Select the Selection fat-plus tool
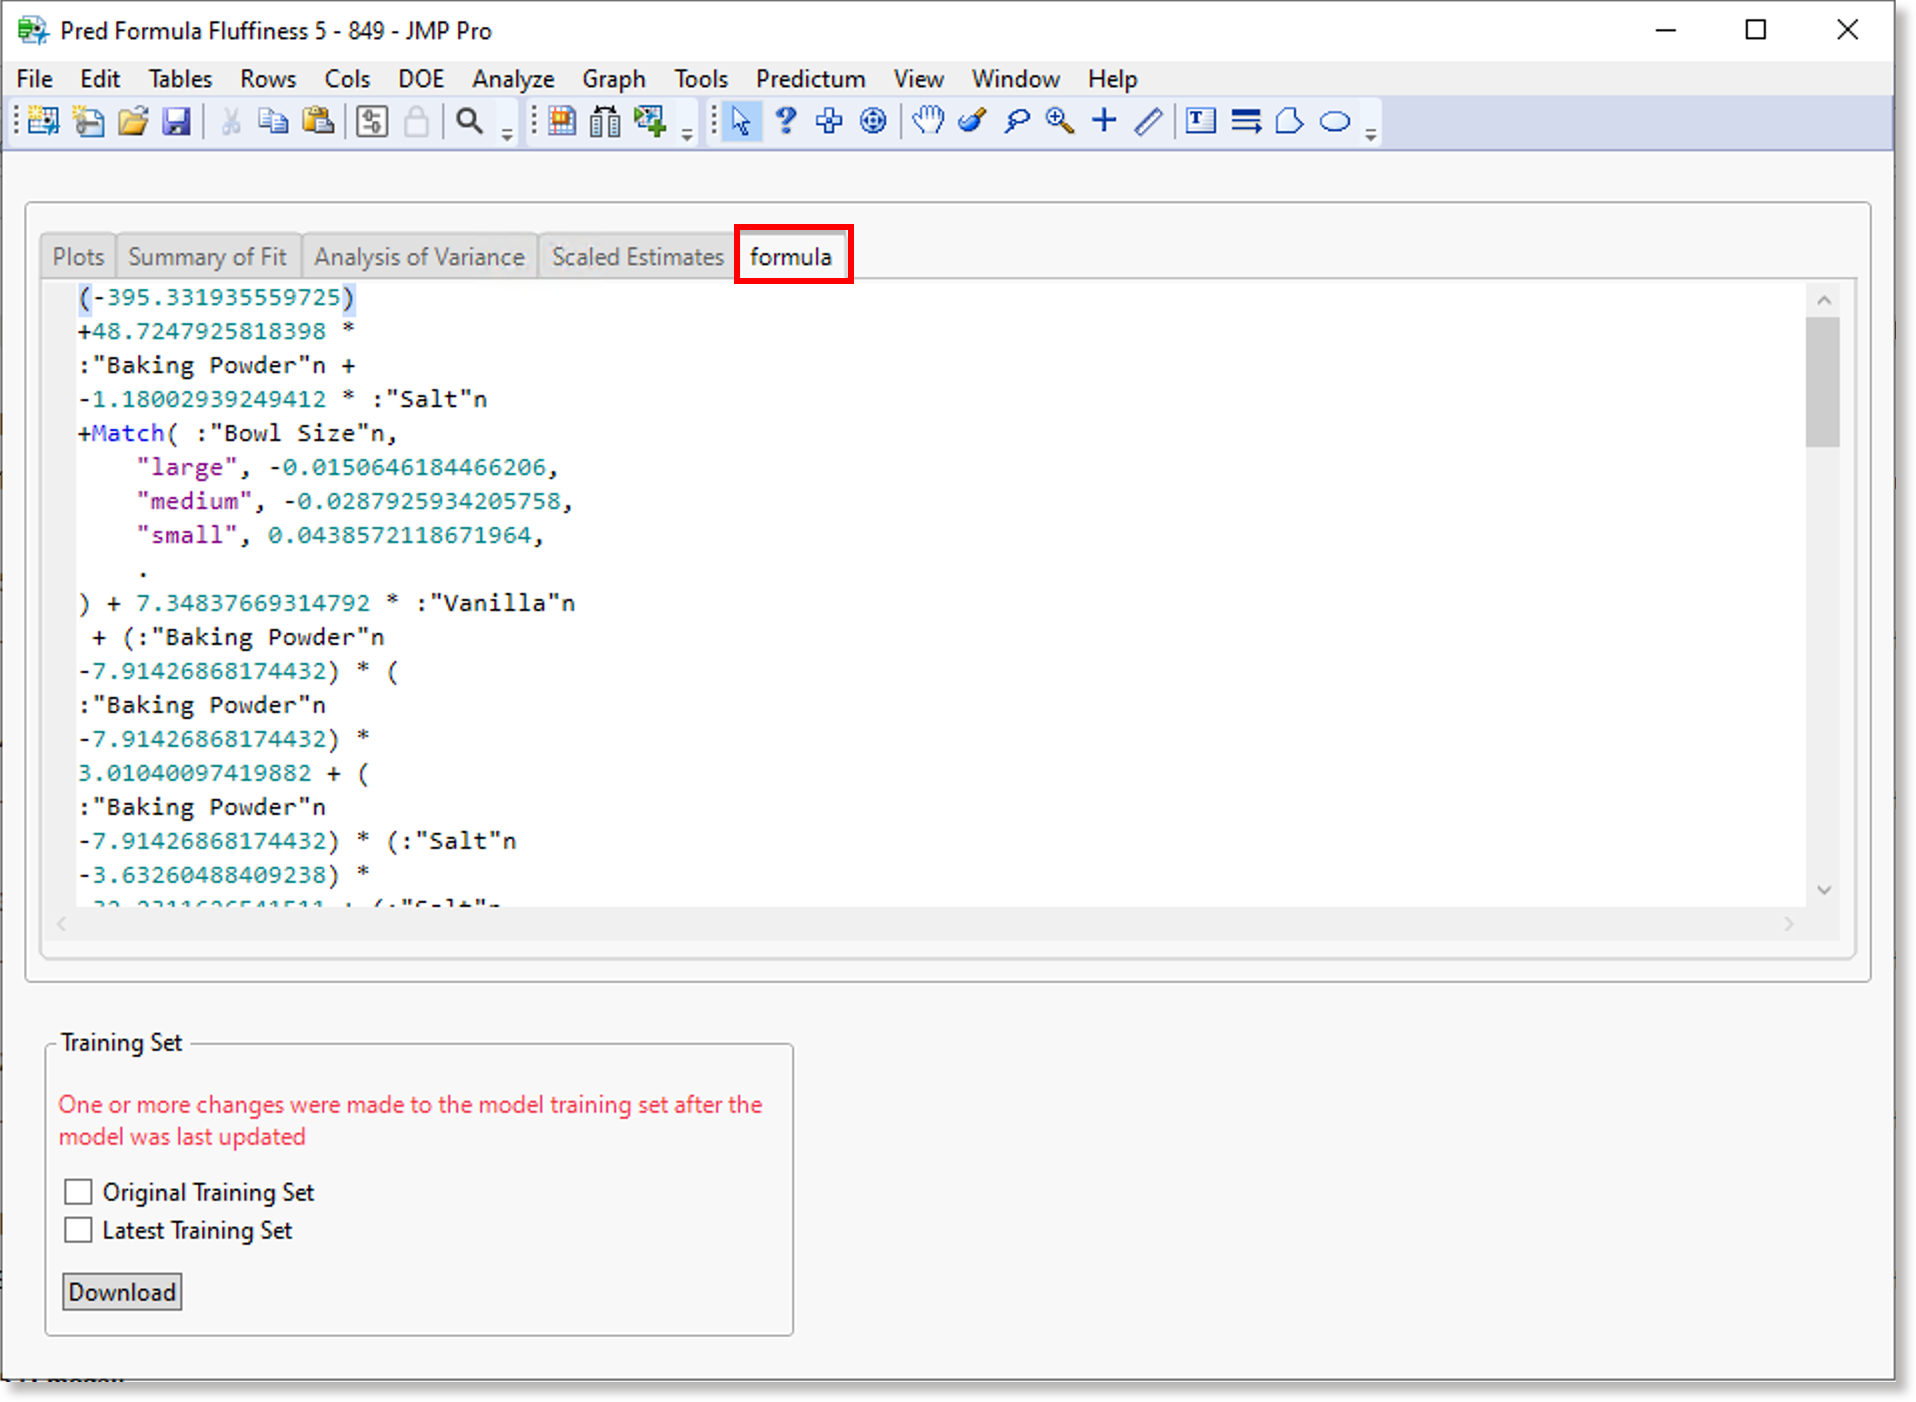Image resolution: width=1916 pixels, height=1402 pixels. pos(829,121)
